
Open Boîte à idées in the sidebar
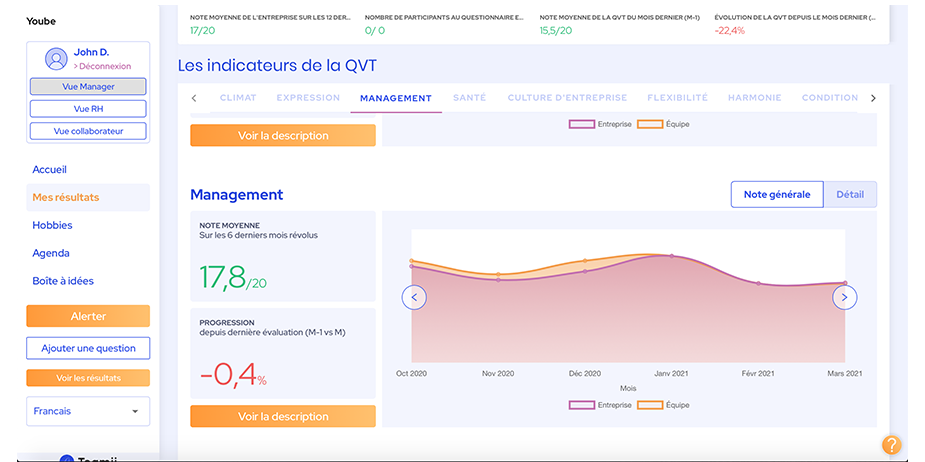coord(63,281)
